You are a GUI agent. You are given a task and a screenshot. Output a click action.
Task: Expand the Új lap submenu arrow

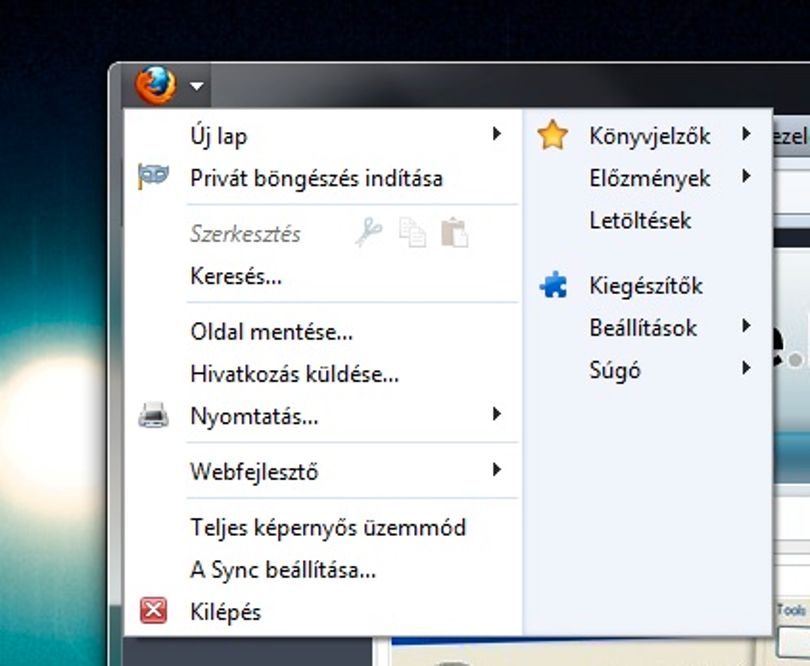click(496, 134)
